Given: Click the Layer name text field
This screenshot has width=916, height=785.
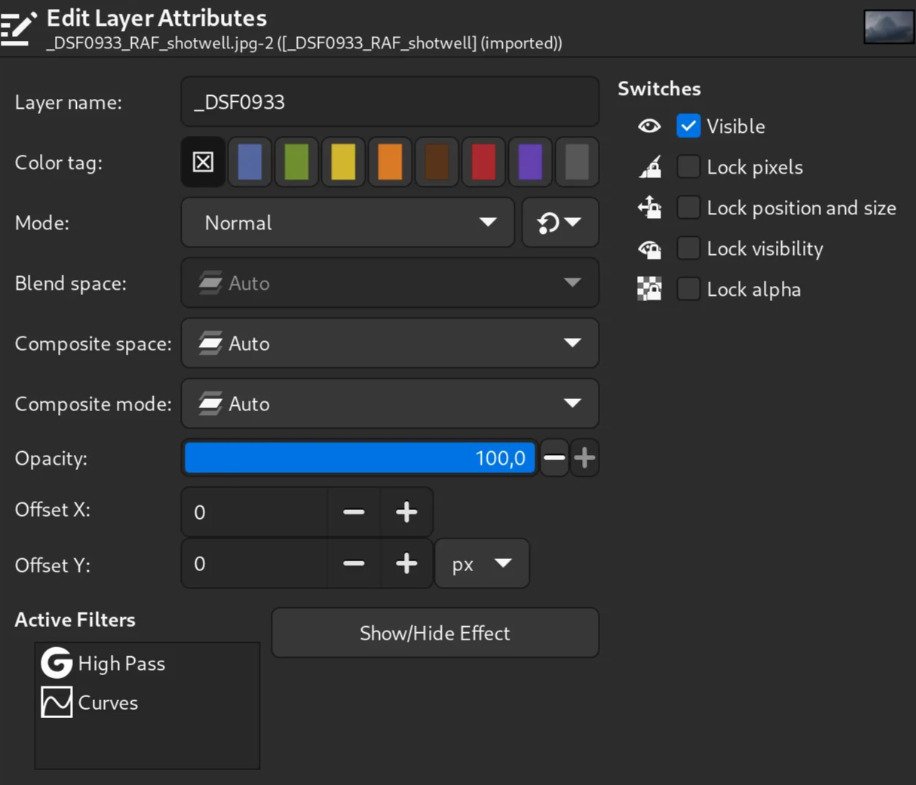Looking at the screenshot, I should click(390, 102).
